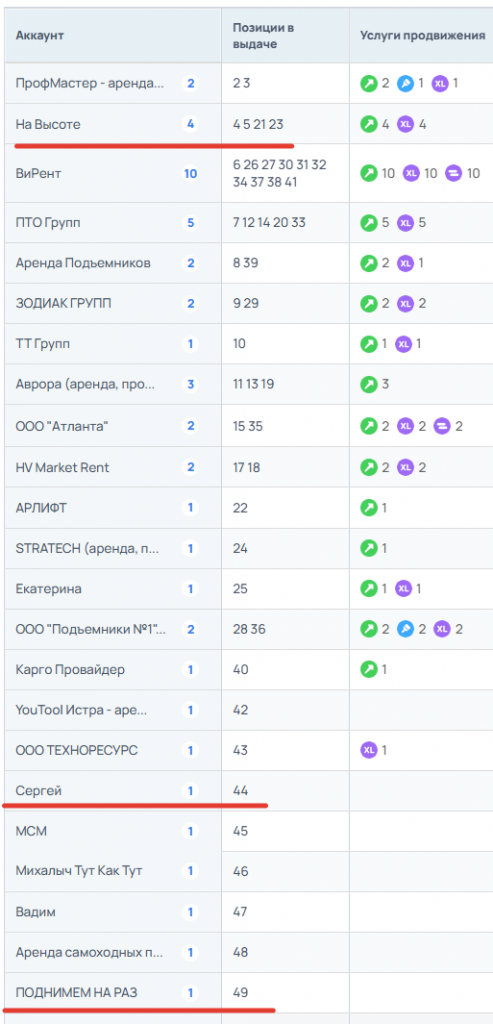Click position value 44 in Сергей row

(240, 790)
